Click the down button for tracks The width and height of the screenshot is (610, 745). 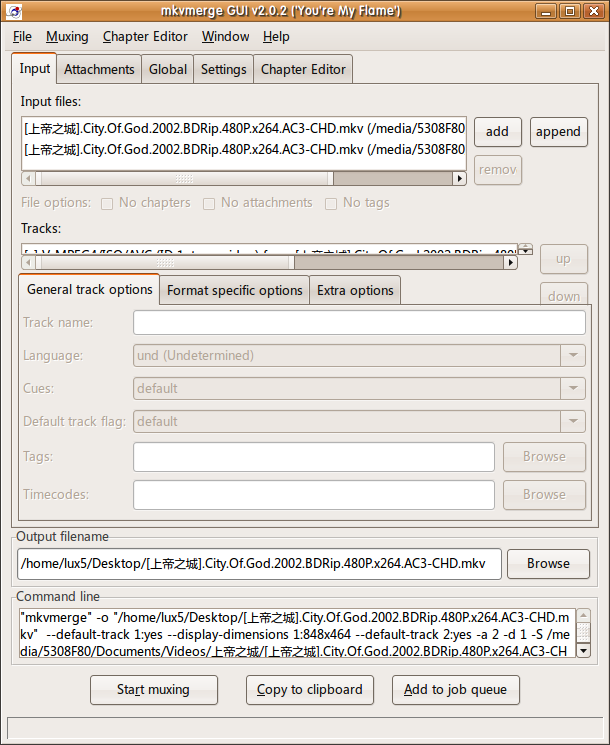[563, 294]
